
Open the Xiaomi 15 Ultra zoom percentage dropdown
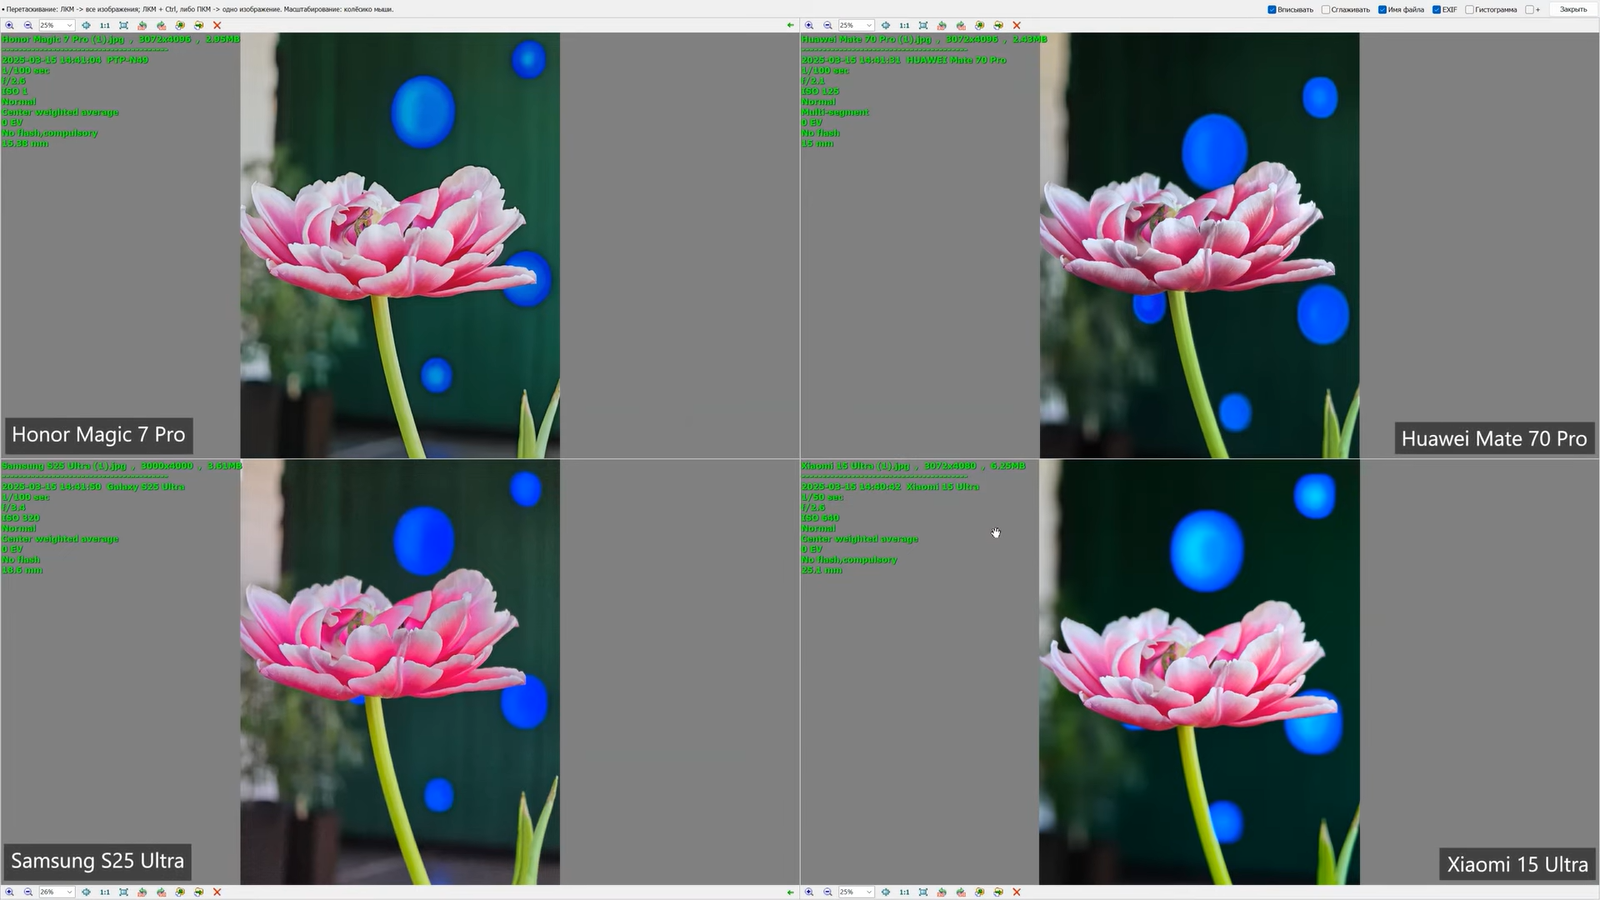pos(870,892)
